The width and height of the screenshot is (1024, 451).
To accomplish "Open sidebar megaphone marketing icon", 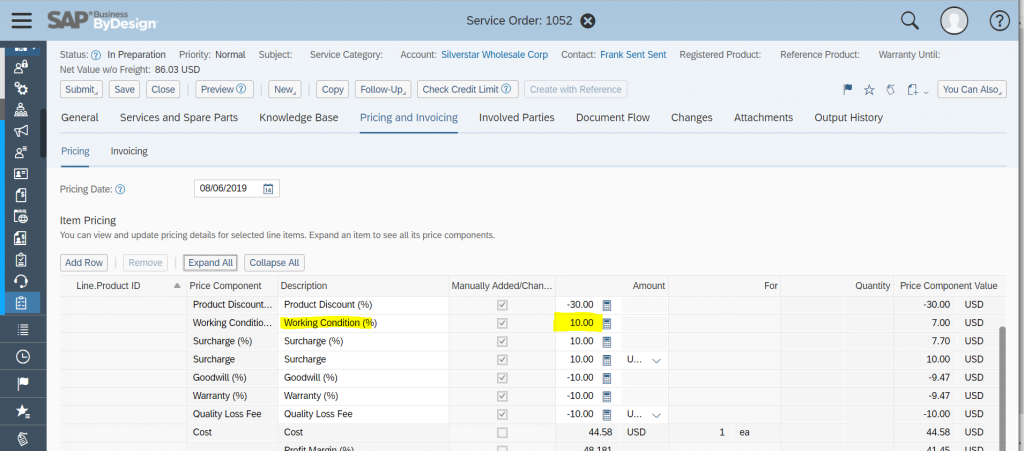I will pyautogui.click(x=21, y=131).
